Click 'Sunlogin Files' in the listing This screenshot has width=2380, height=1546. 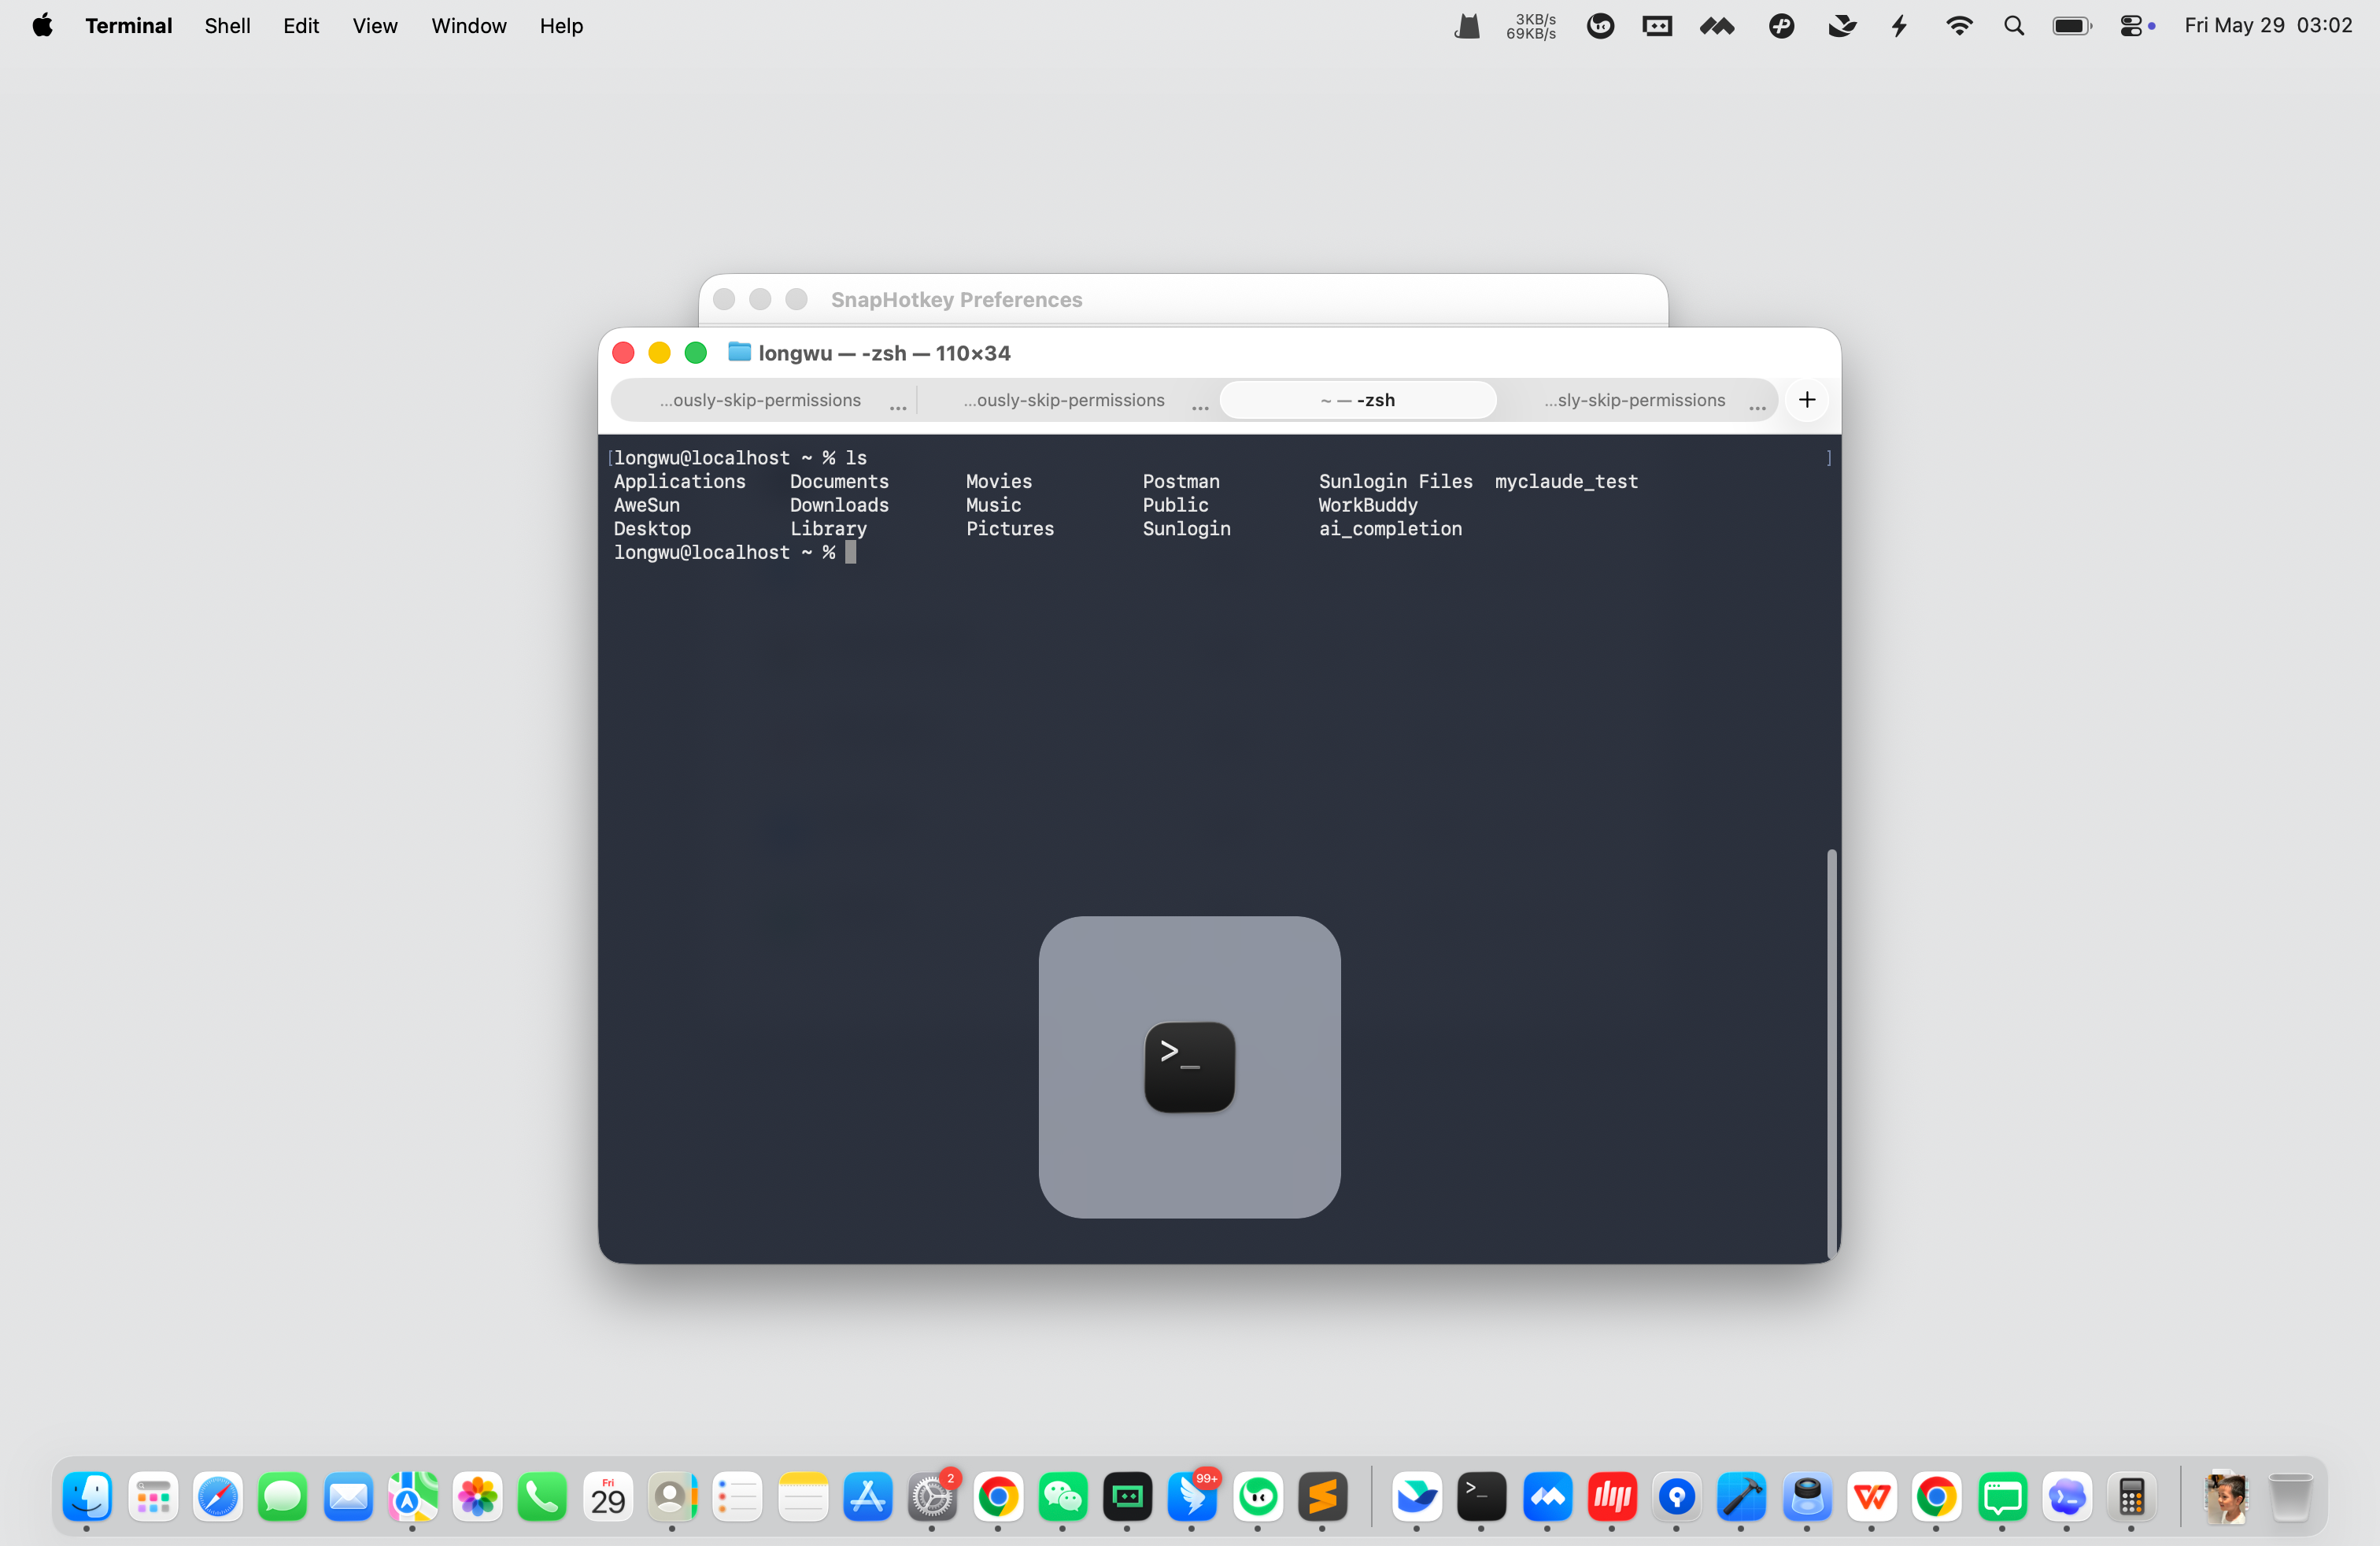(1395, 482)
